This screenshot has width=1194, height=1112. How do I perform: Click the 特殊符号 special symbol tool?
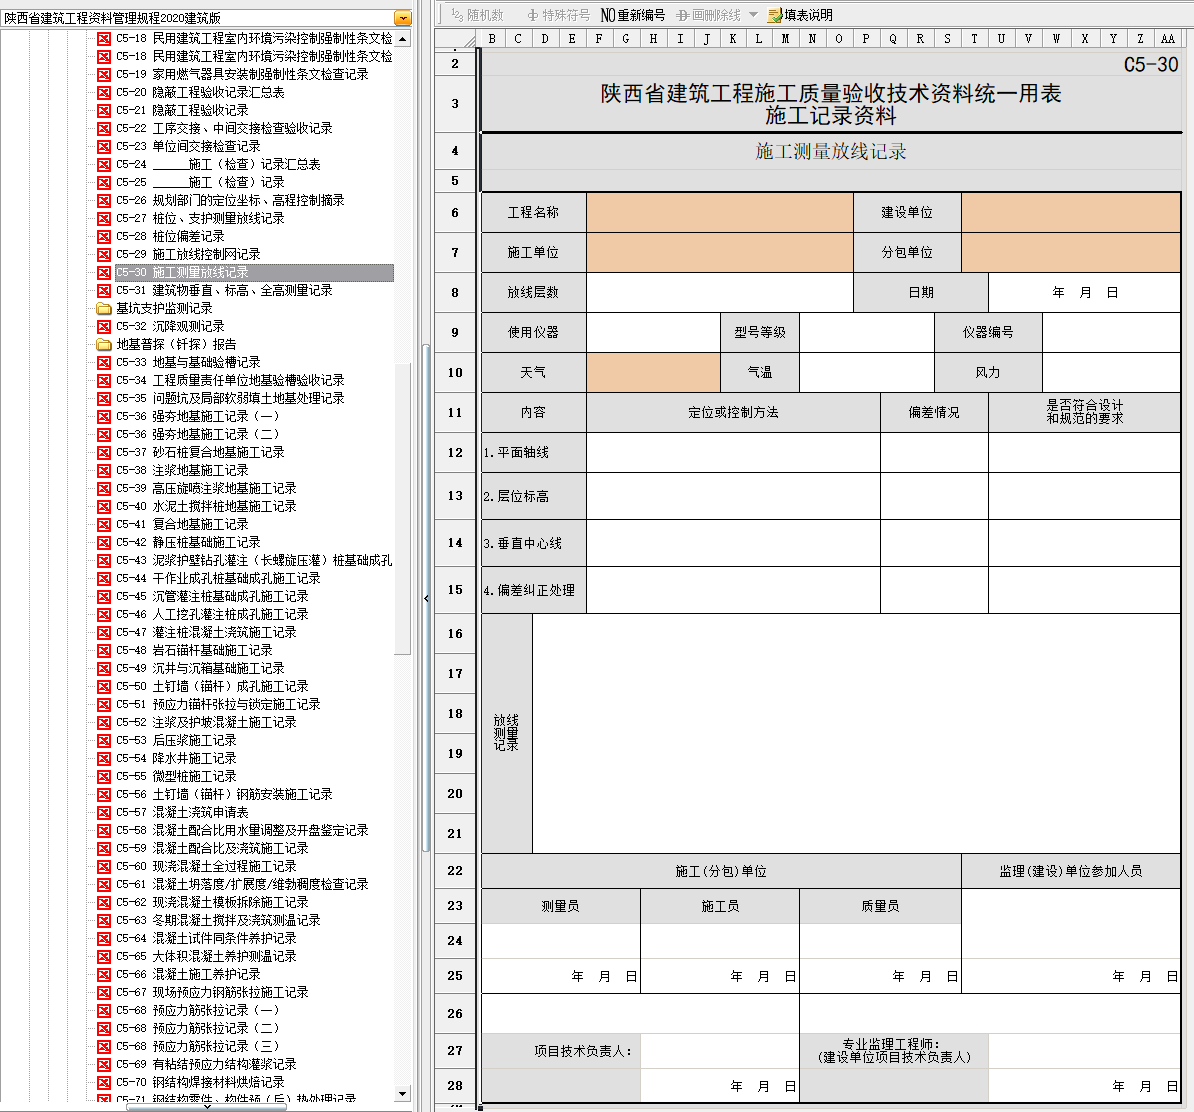559,15
